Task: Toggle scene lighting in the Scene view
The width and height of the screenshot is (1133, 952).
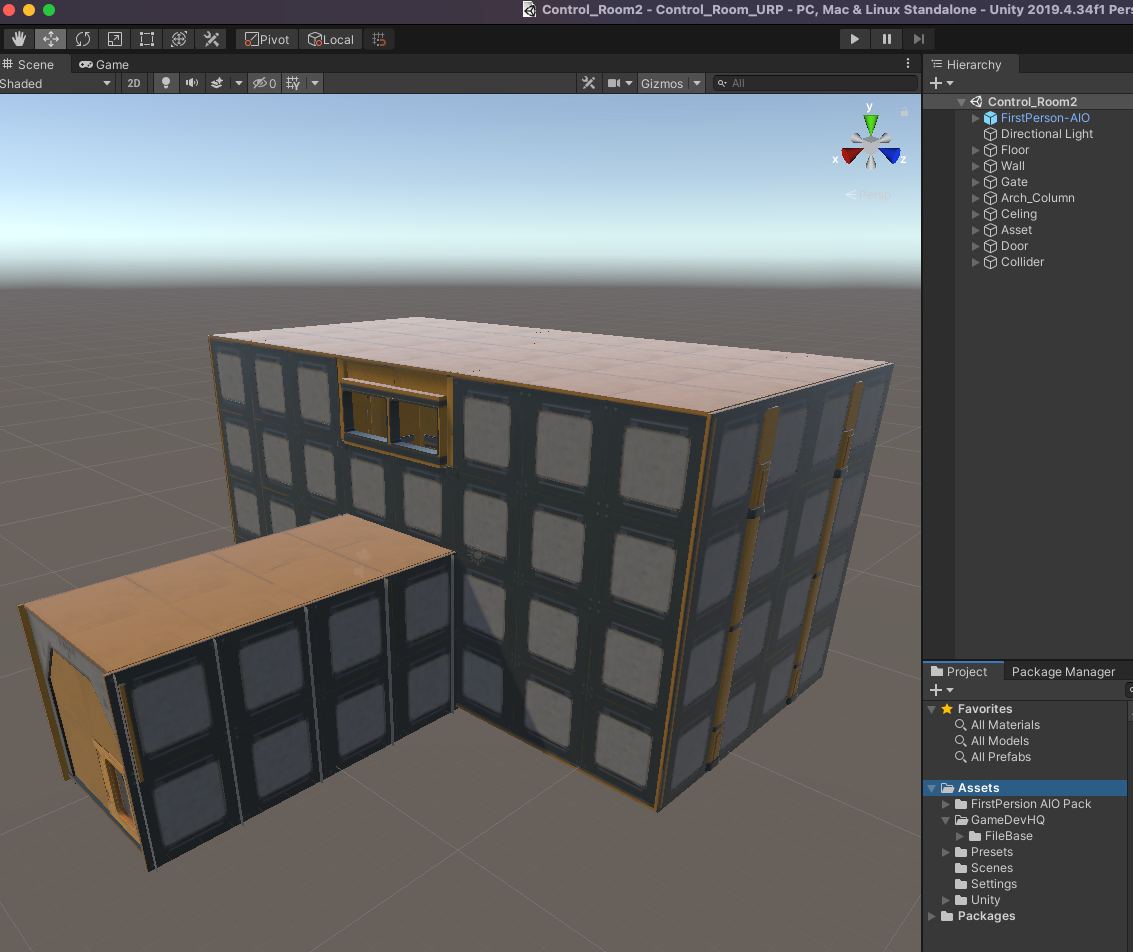Action: [164, 83]
